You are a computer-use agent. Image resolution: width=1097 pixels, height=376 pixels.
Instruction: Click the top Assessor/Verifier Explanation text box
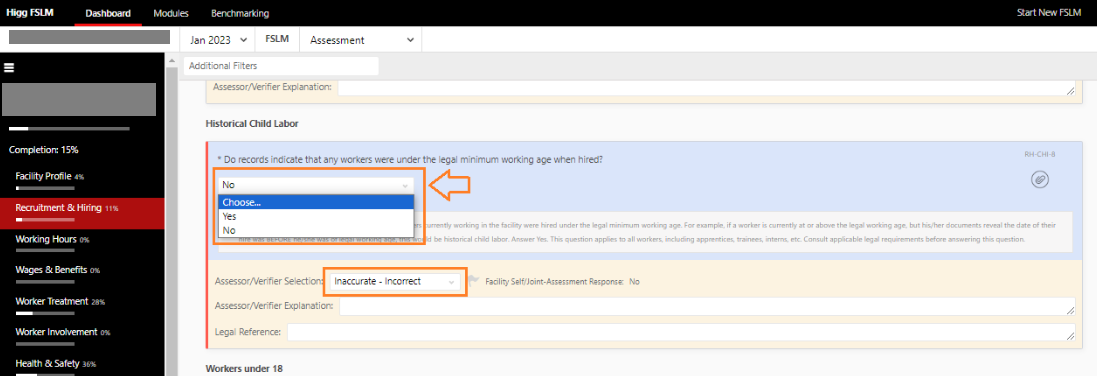(707, 88)
